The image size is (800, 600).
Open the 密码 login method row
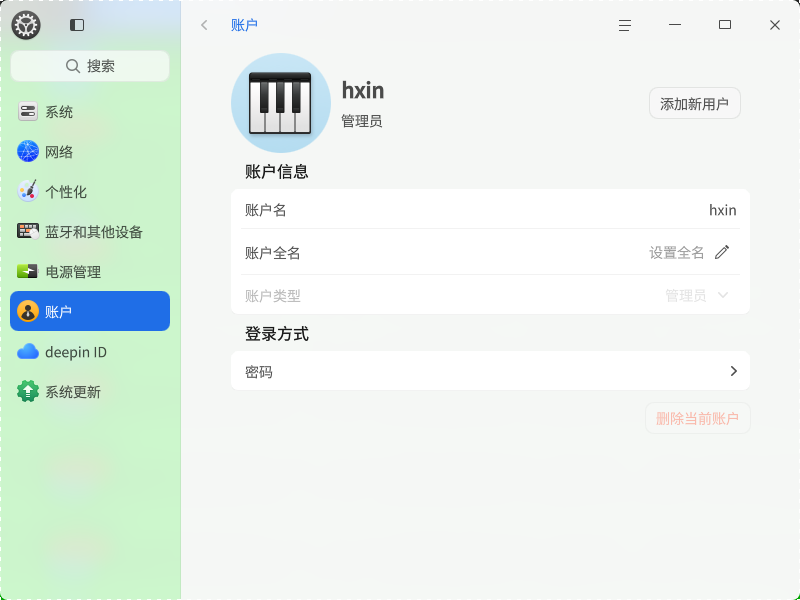(x=490, y=371)
